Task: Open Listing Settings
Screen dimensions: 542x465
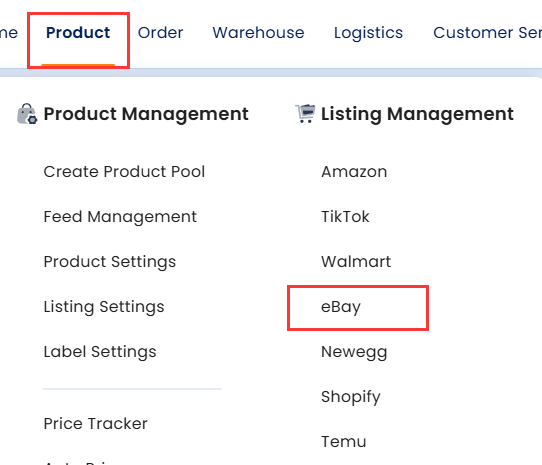Action: (x=104, y=307)
